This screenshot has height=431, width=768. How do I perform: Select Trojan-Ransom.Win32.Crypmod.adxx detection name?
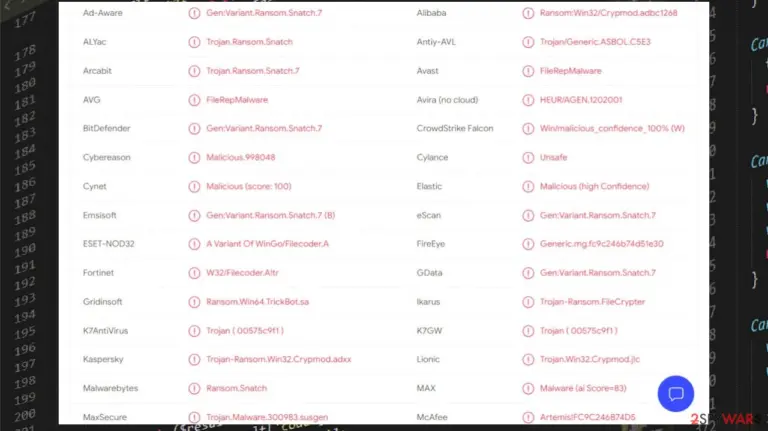(x=279, y=359)
